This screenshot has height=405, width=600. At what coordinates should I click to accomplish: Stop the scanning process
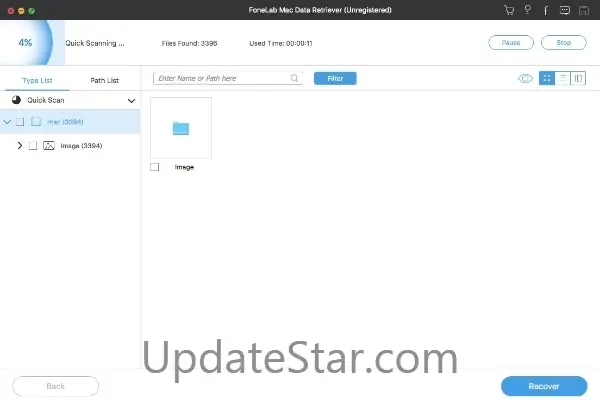click(x=563, y=42)
